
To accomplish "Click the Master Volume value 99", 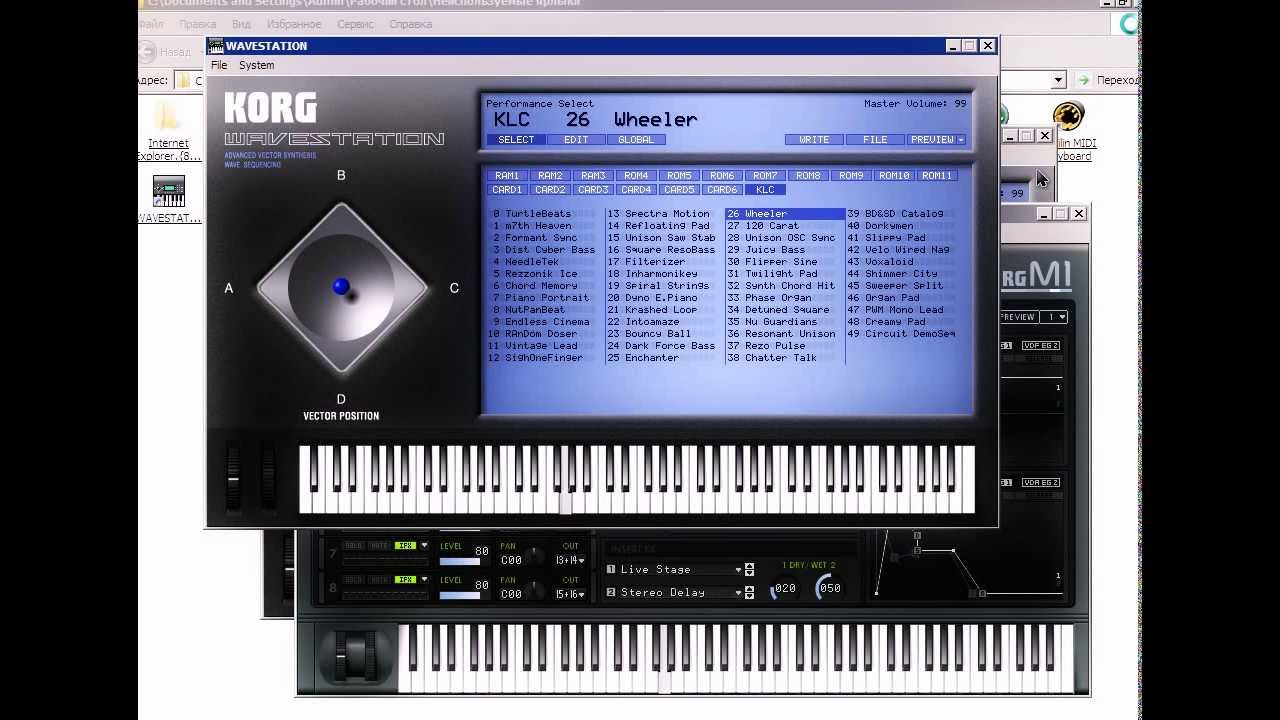I will (x=960, y=104).
